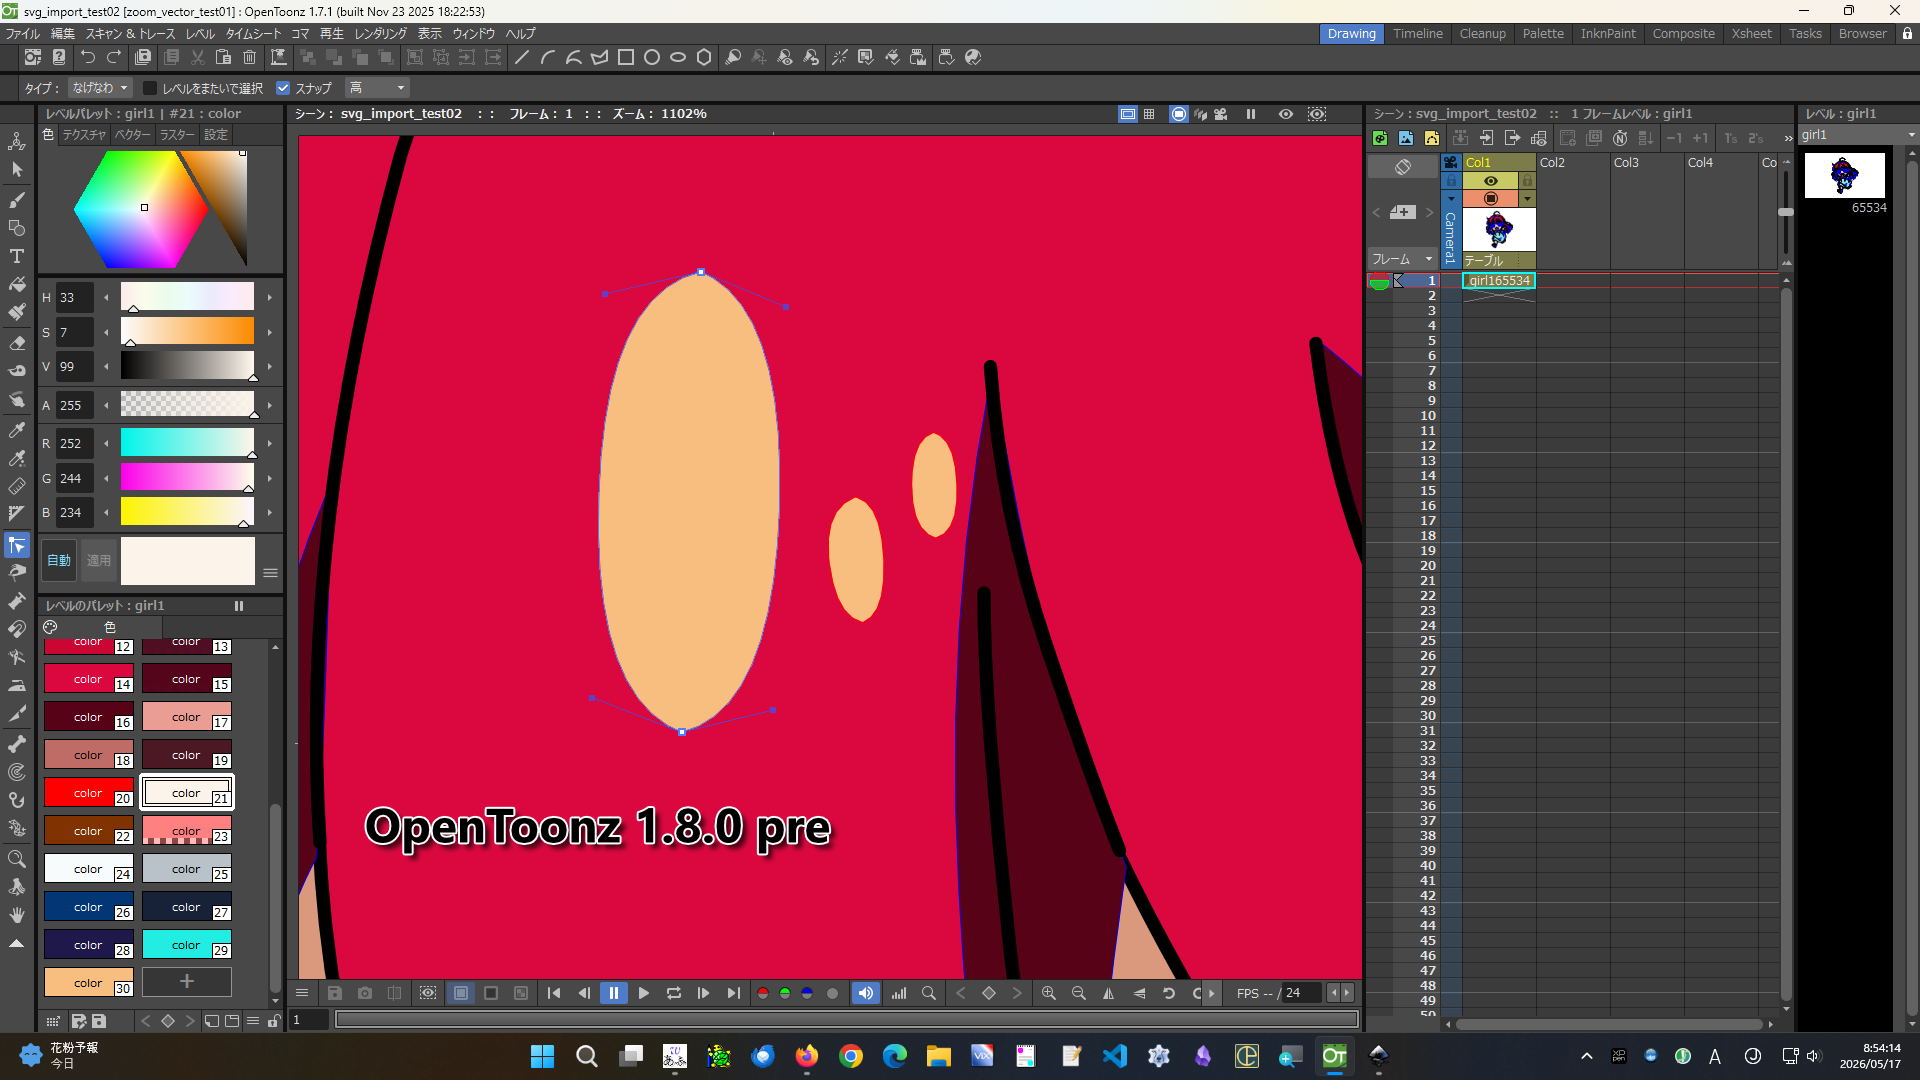
Task: Toggle loop playback button
Action: pos(674,993)
